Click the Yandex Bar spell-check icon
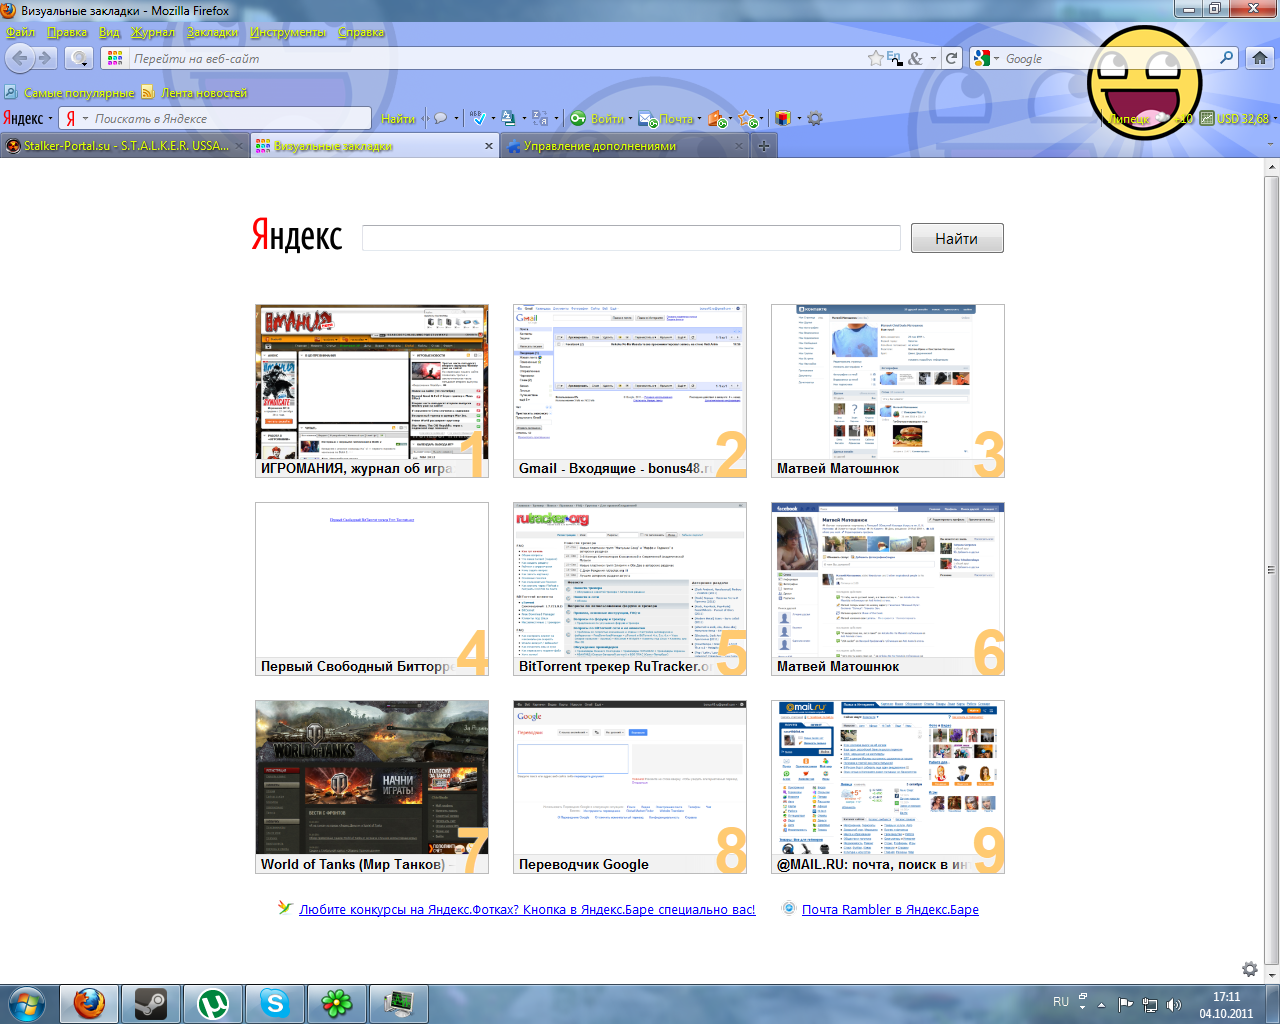 [479, 118]
